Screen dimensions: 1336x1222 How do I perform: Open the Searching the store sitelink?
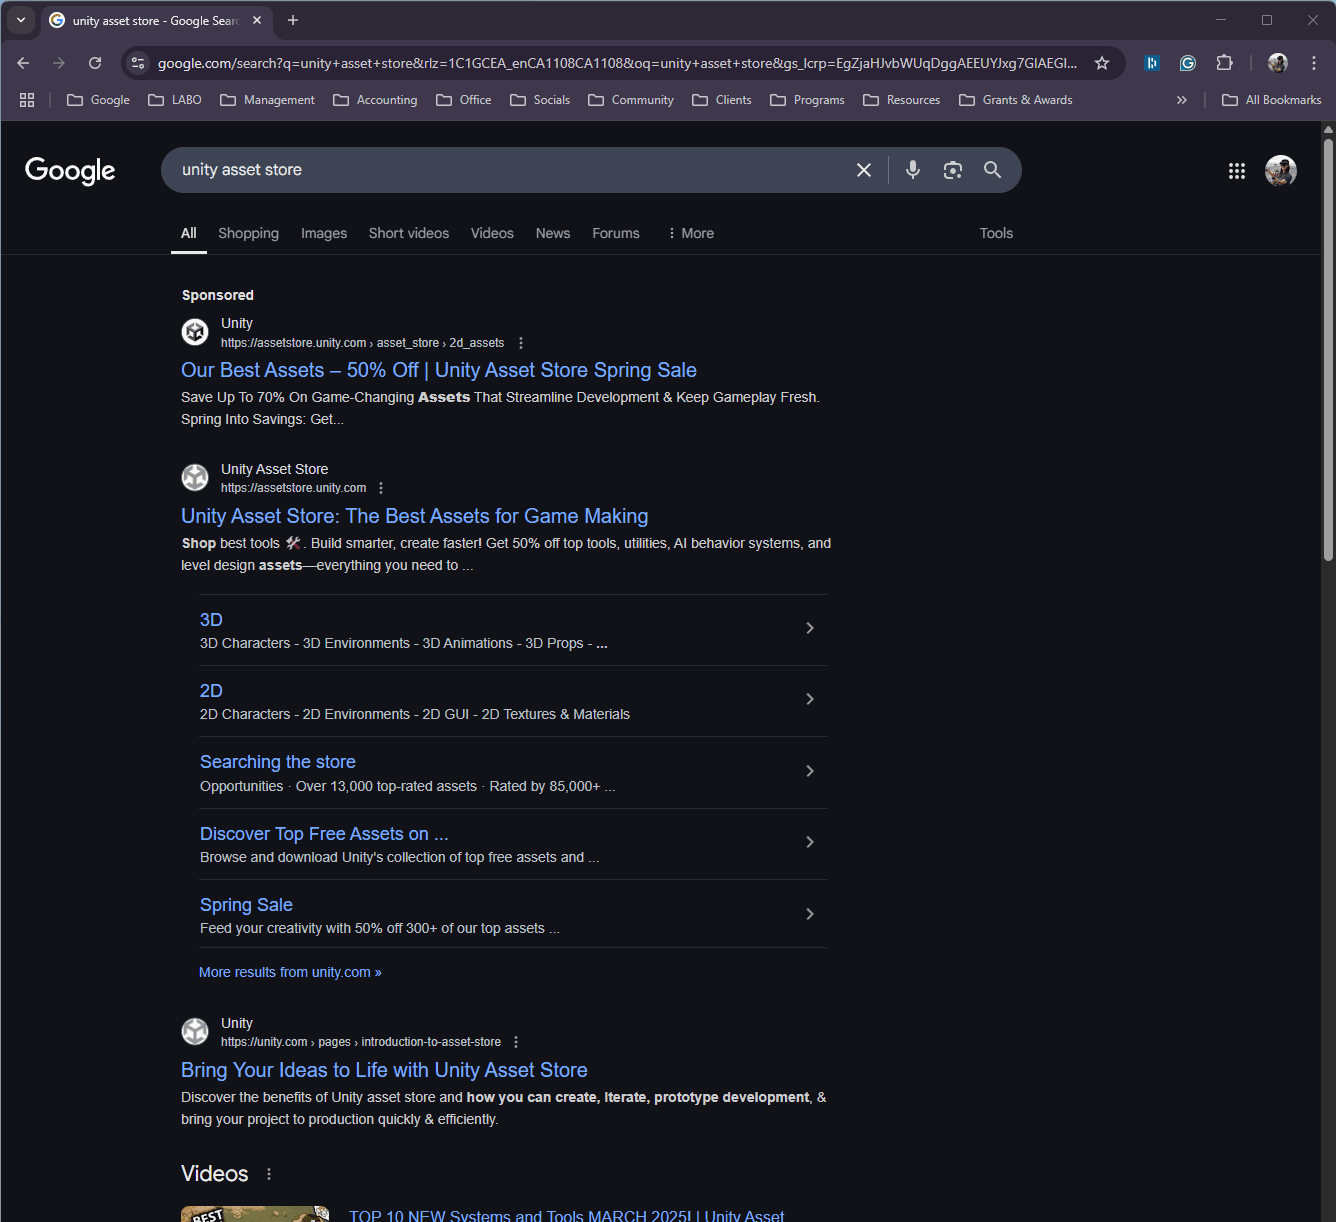click(278, 762)
